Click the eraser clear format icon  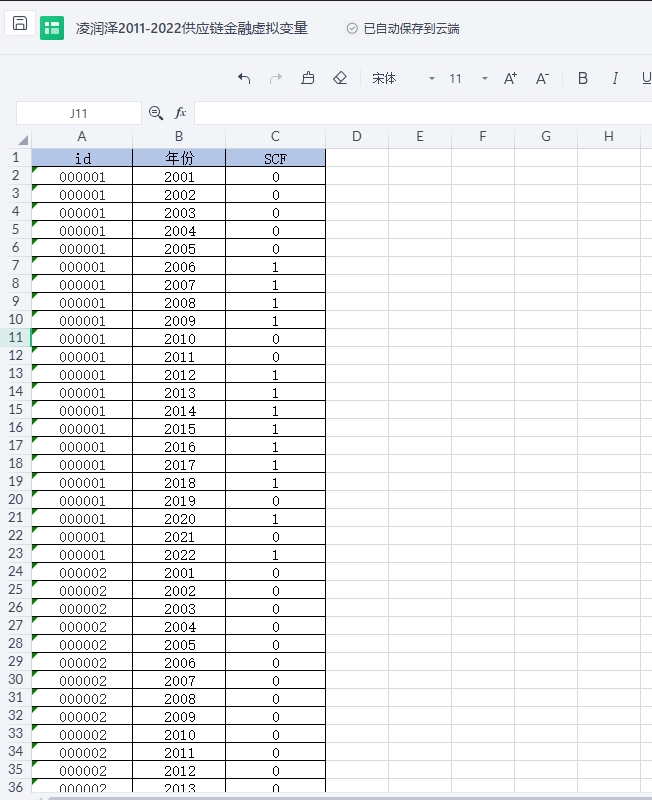point(340,78)
